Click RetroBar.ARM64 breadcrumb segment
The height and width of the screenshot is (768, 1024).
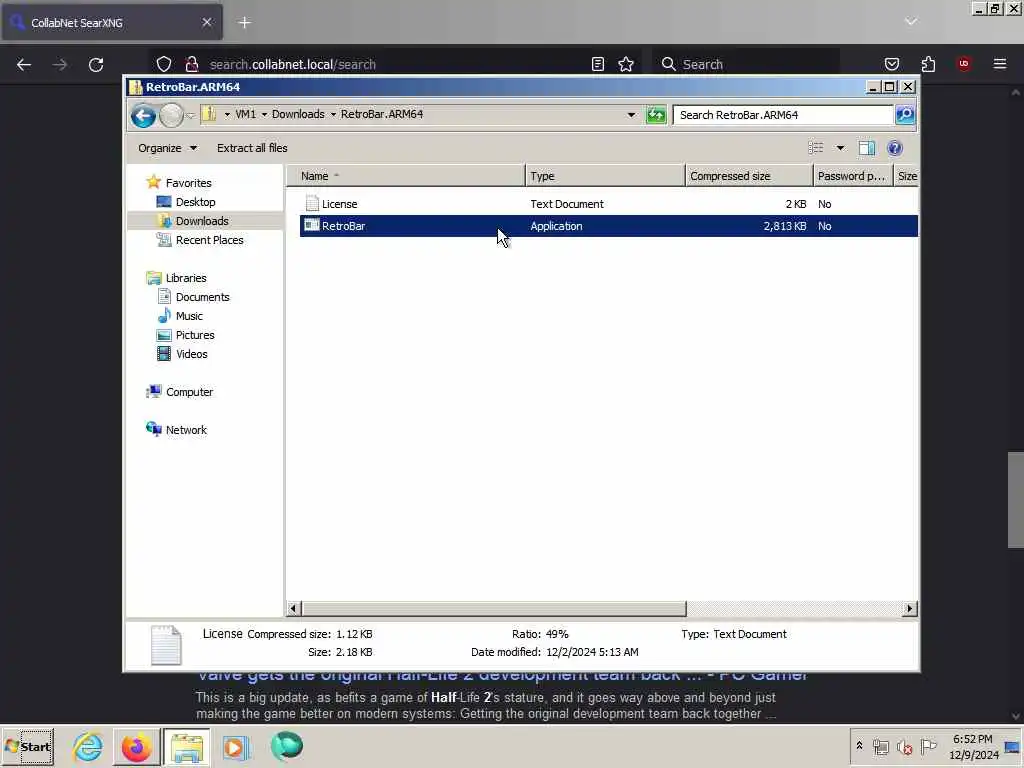(382, 114)
